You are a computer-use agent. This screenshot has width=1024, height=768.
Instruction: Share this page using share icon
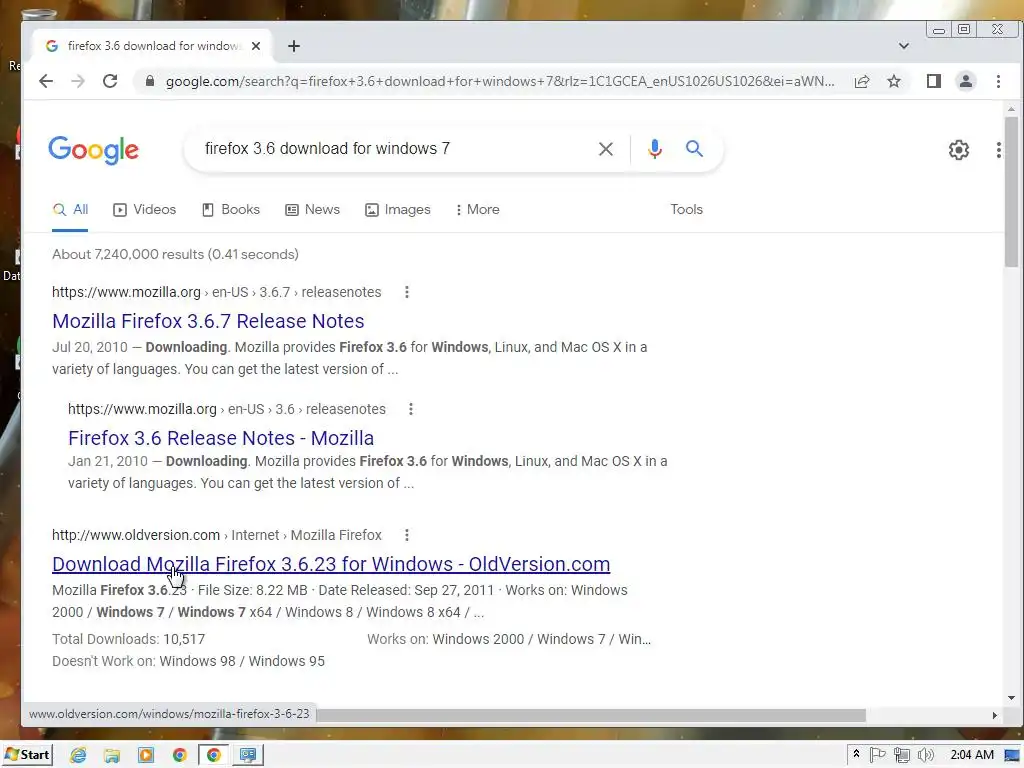click(x=862, y=81)
